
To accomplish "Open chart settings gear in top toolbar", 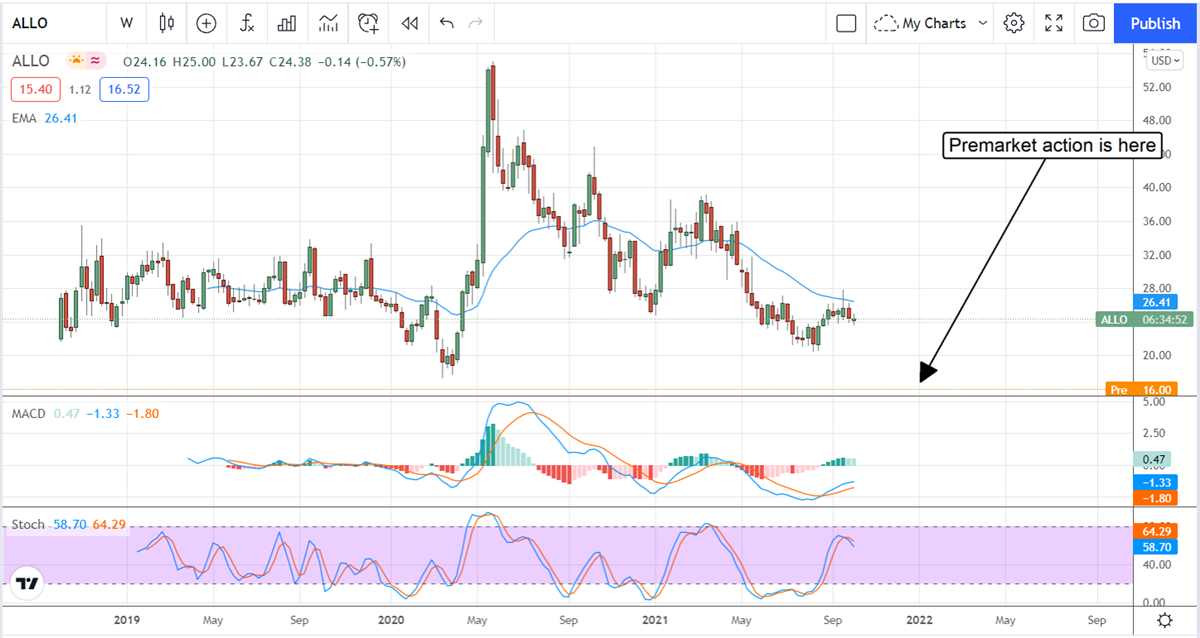I will coord(1014,22).
